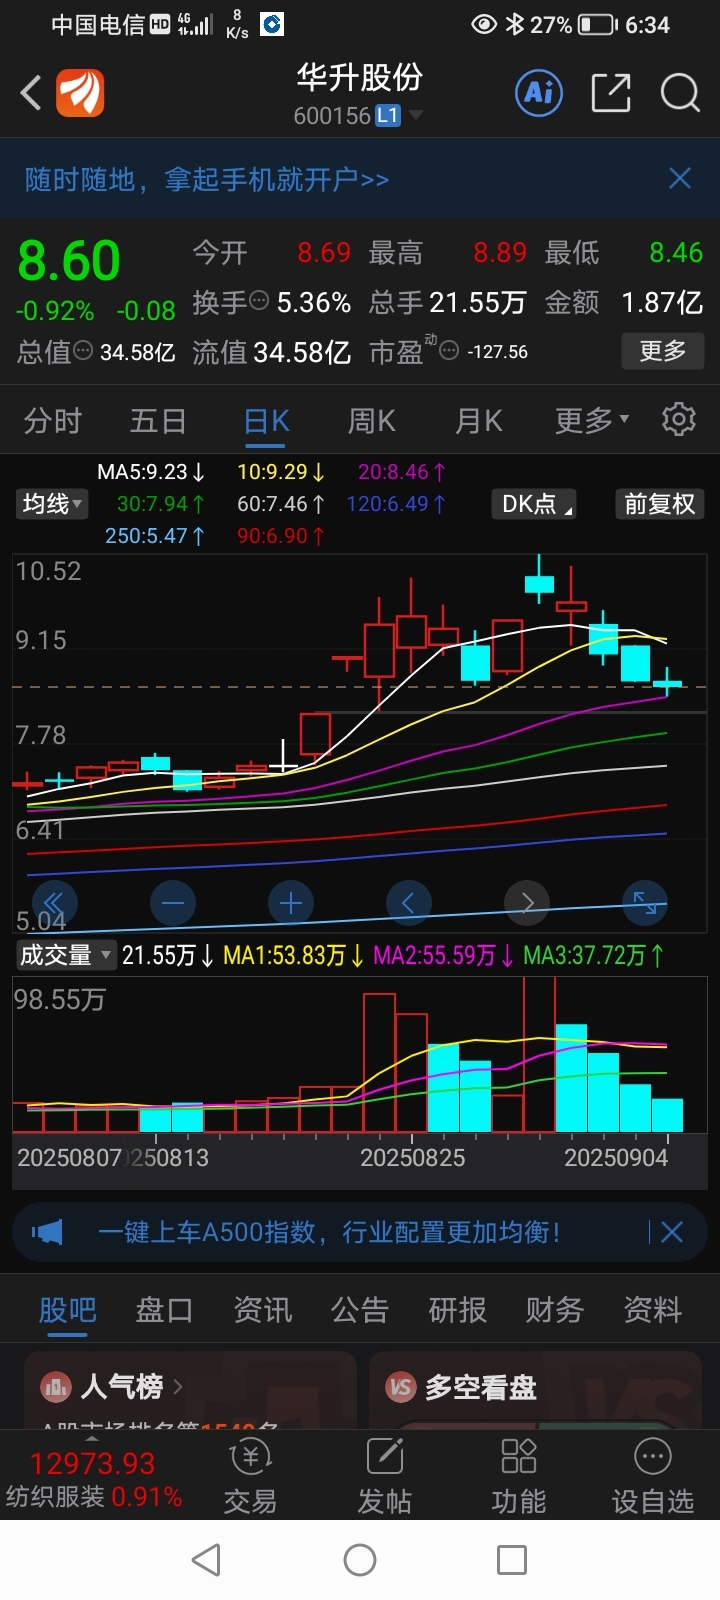Tap the 20250904 date marker
This screenshot has height=1600, width=720.
tap(616, 1158)
